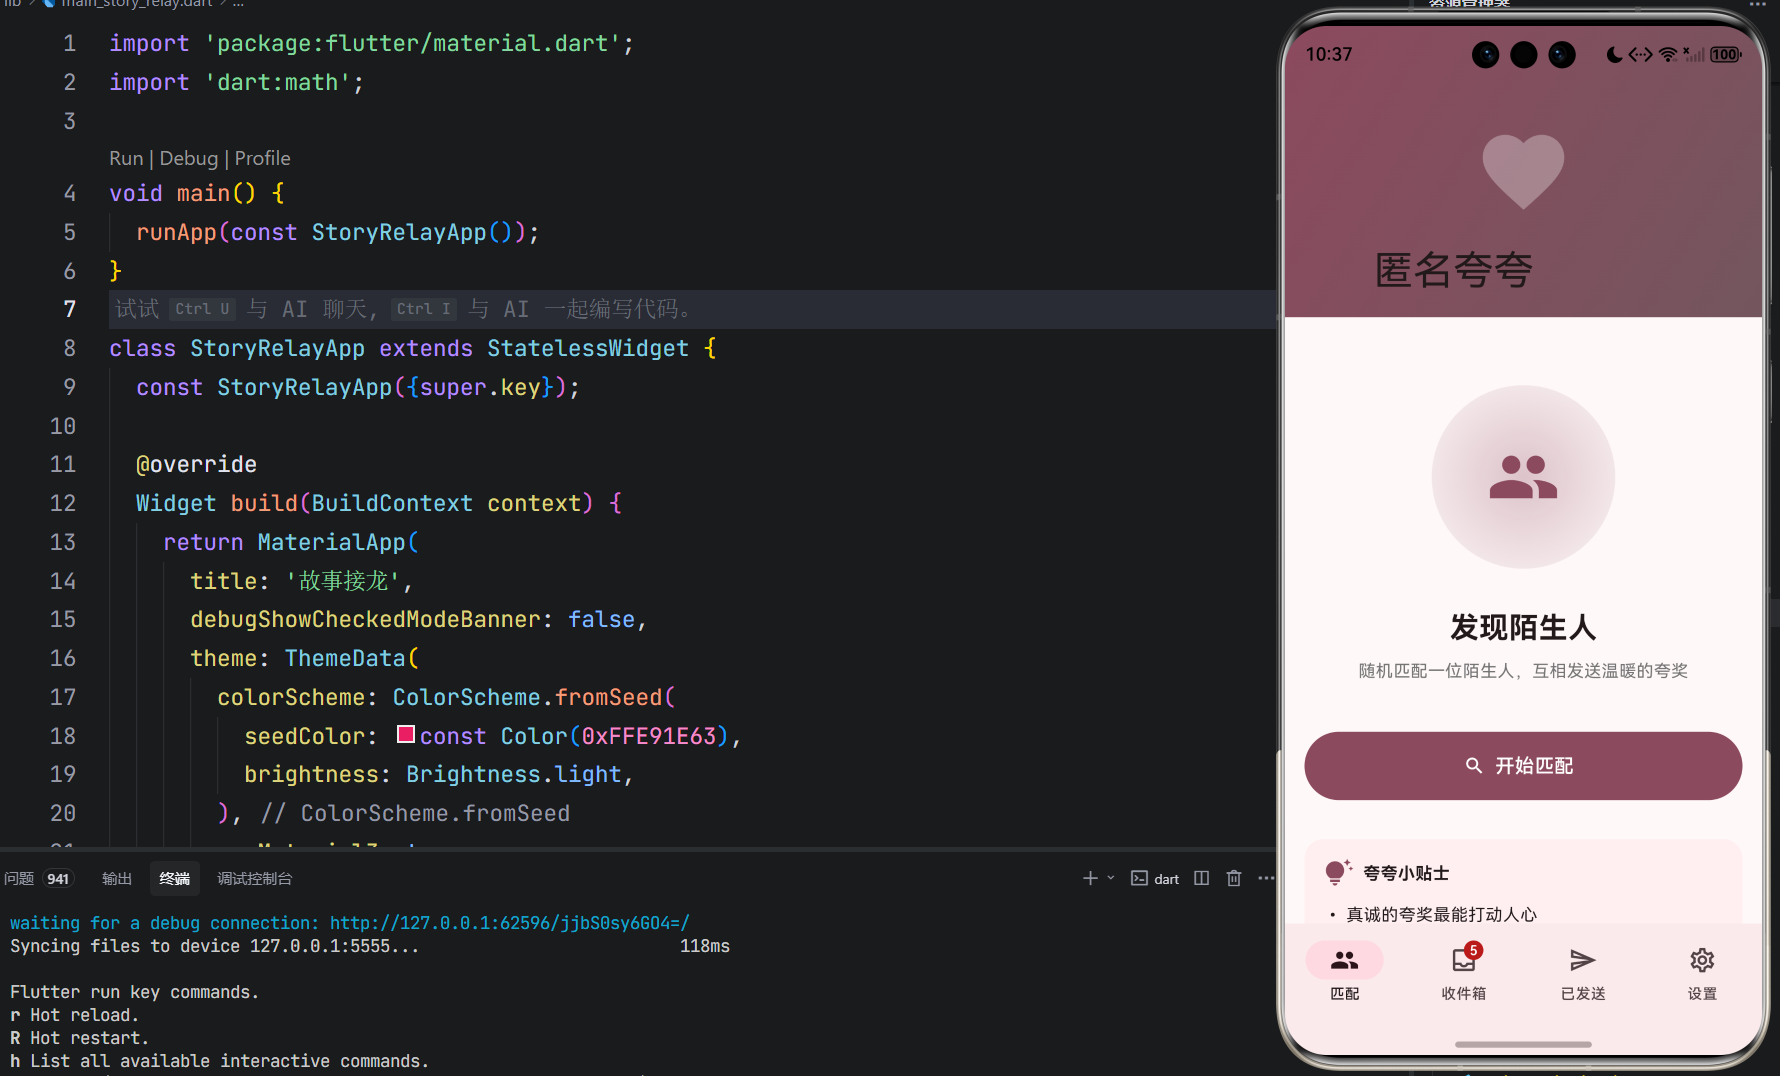Screen dimensions: 1780x1076
Task: Open the debug connection URL in terminal
Action: (x=510, y=923)
